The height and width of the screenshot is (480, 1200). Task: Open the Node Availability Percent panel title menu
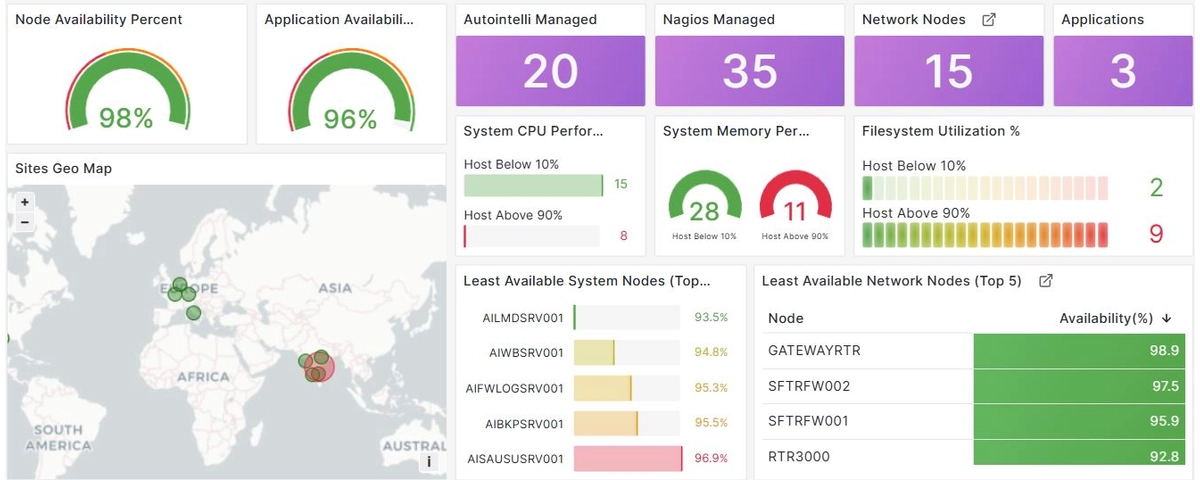[98, 20]
